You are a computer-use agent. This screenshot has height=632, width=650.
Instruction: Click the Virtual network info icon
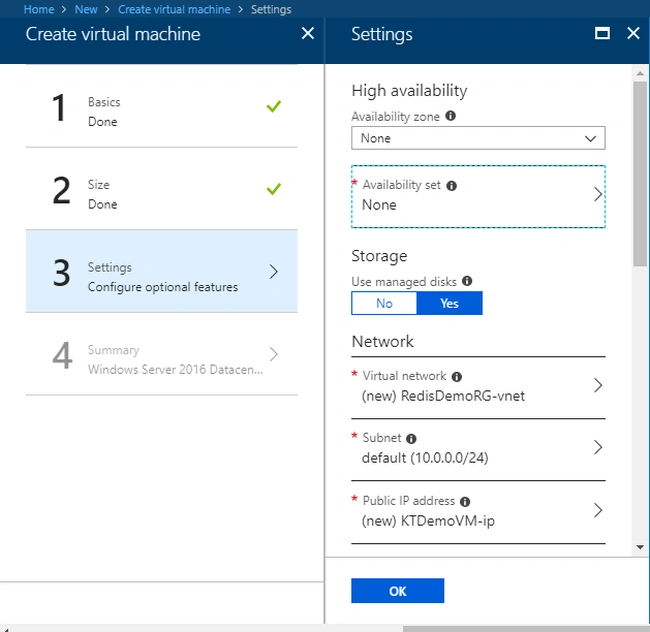[x=456, y=376]
